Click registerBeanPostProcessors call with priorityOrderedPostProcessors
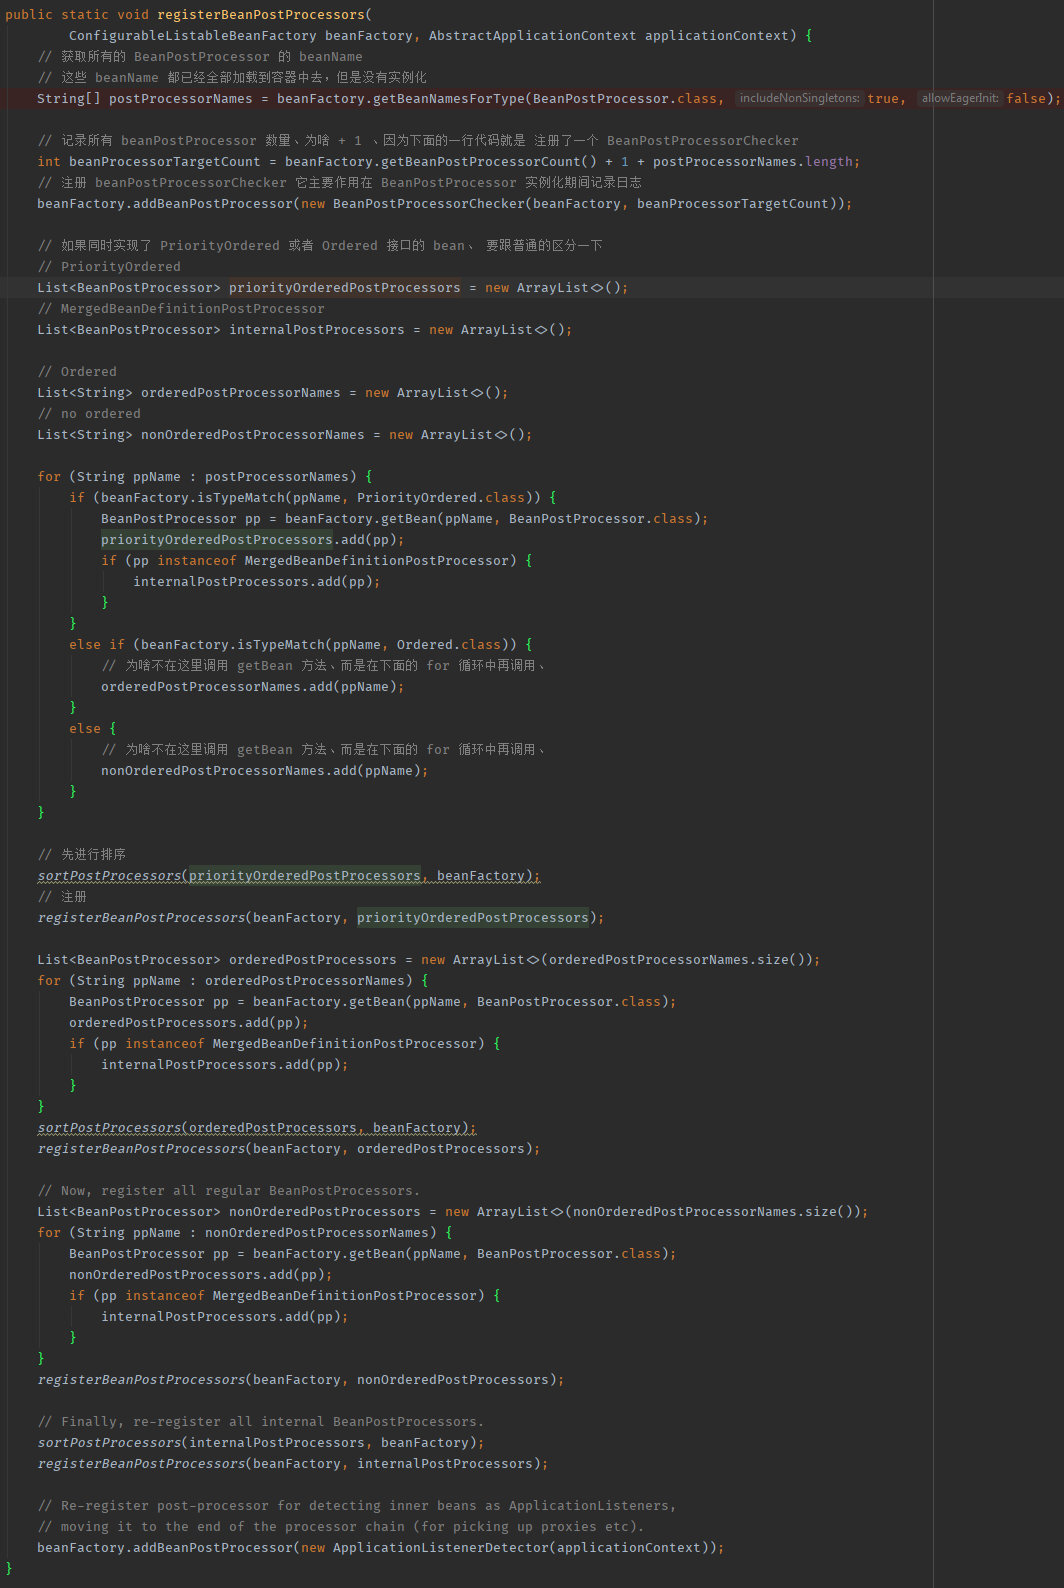The height and width of the screenshot is (1588, 1064). tap(321, 917)
